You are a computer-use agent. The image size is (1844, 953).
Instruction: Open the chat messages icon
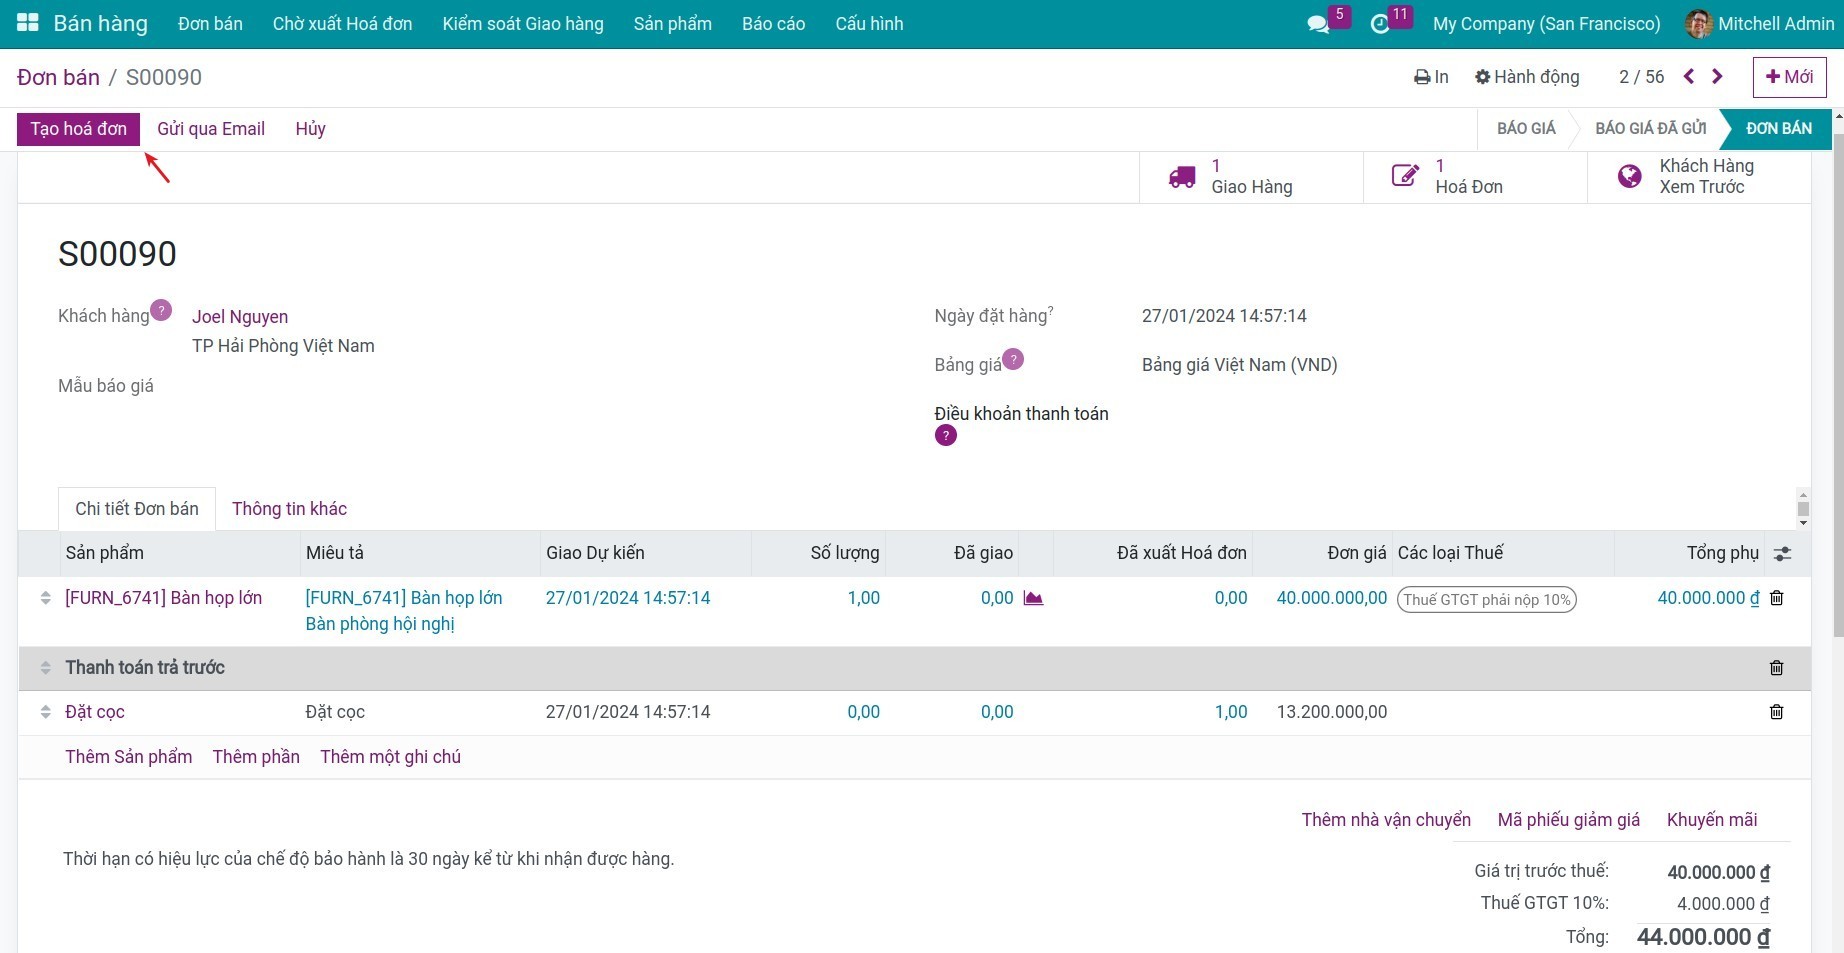(x=1318, y=24)
